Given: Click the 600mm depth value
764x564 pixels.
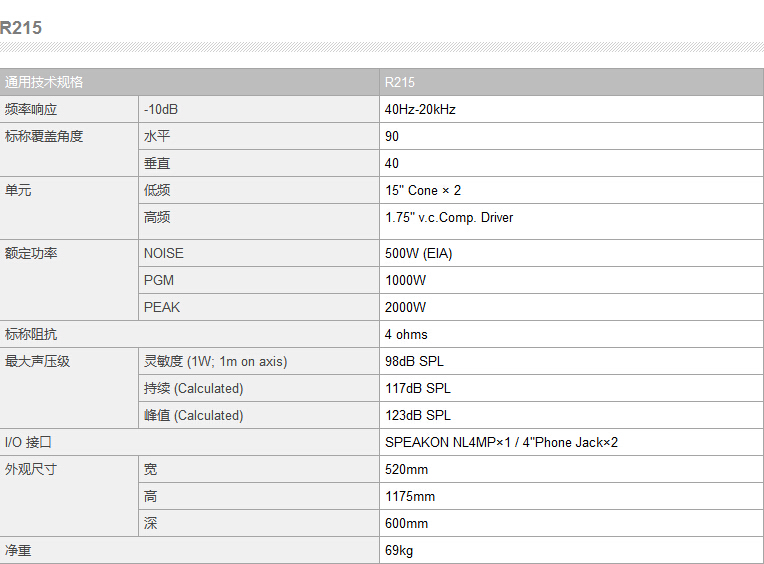Looking at the screenshot, I should pyautogui.click(x=406, y=524).
